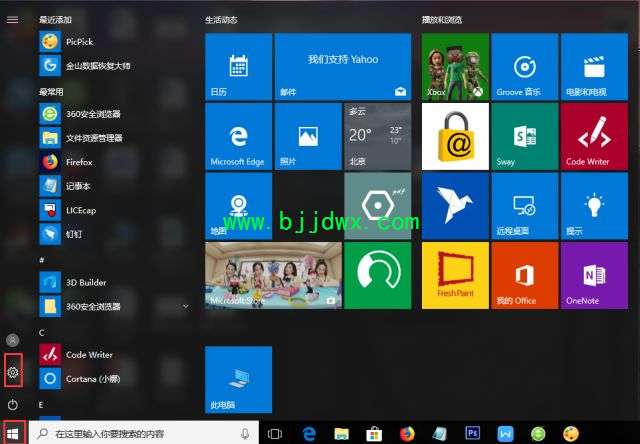
Task: Launch the Microsoft Edge tile
Action: pyautogui.click(x=238, y=136)
